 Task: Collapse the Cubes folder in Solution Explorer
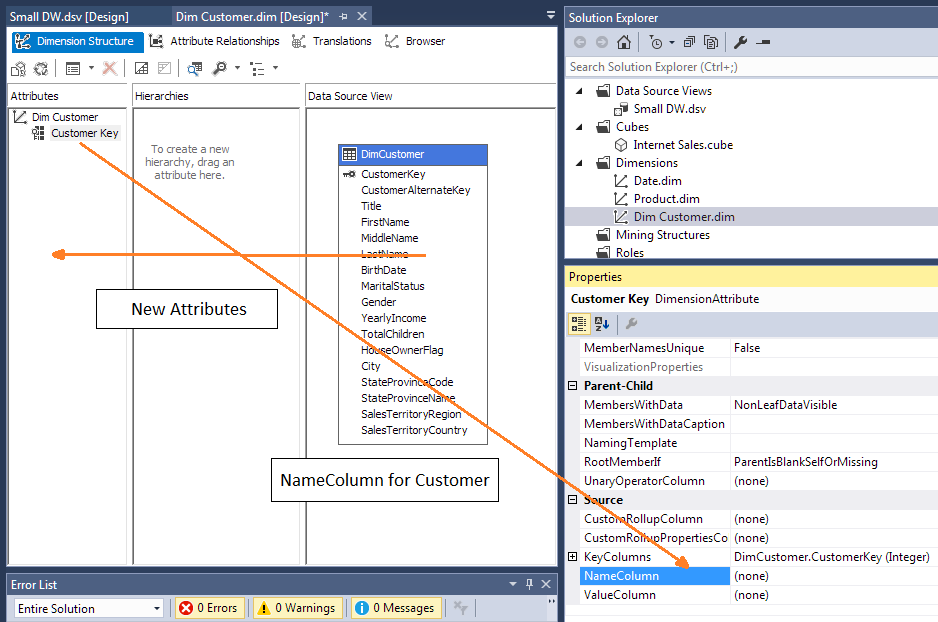tap(582, 127)
